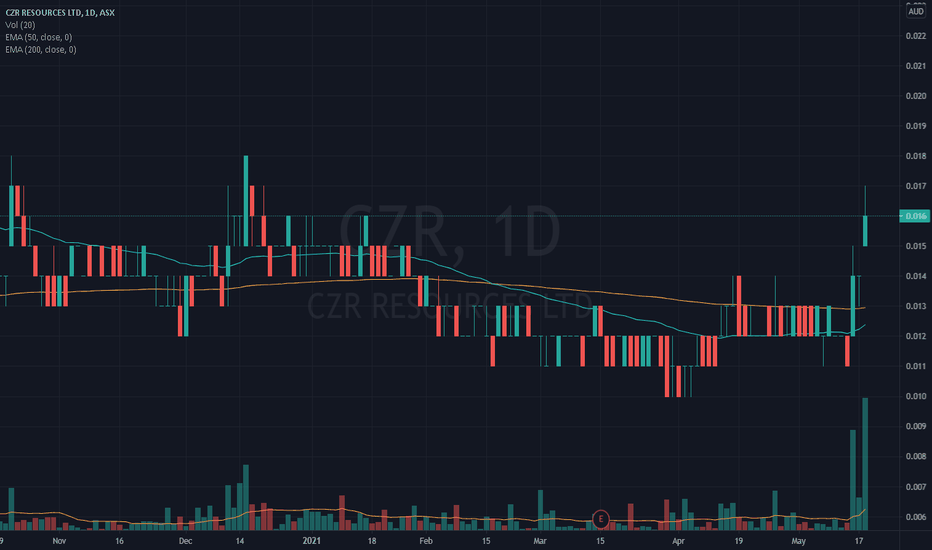Viewport: 932px width, 550px height.
Task: Click the 17 date label after May
Action: point(858,541)
